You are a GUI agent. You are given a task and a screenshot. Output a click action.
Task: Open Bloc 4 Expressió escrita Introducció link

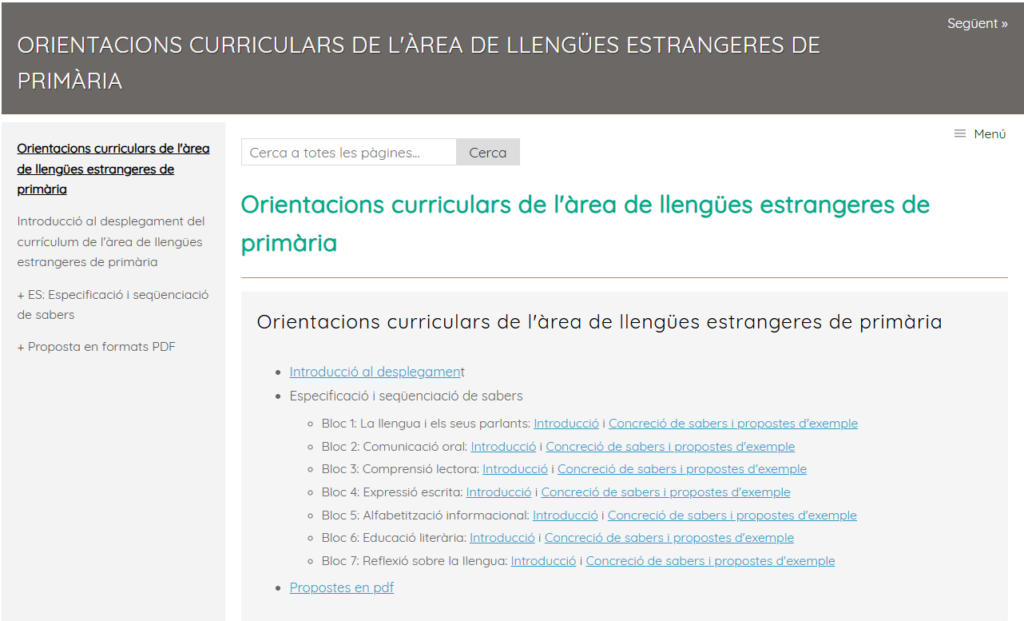[x=498, y=492]
